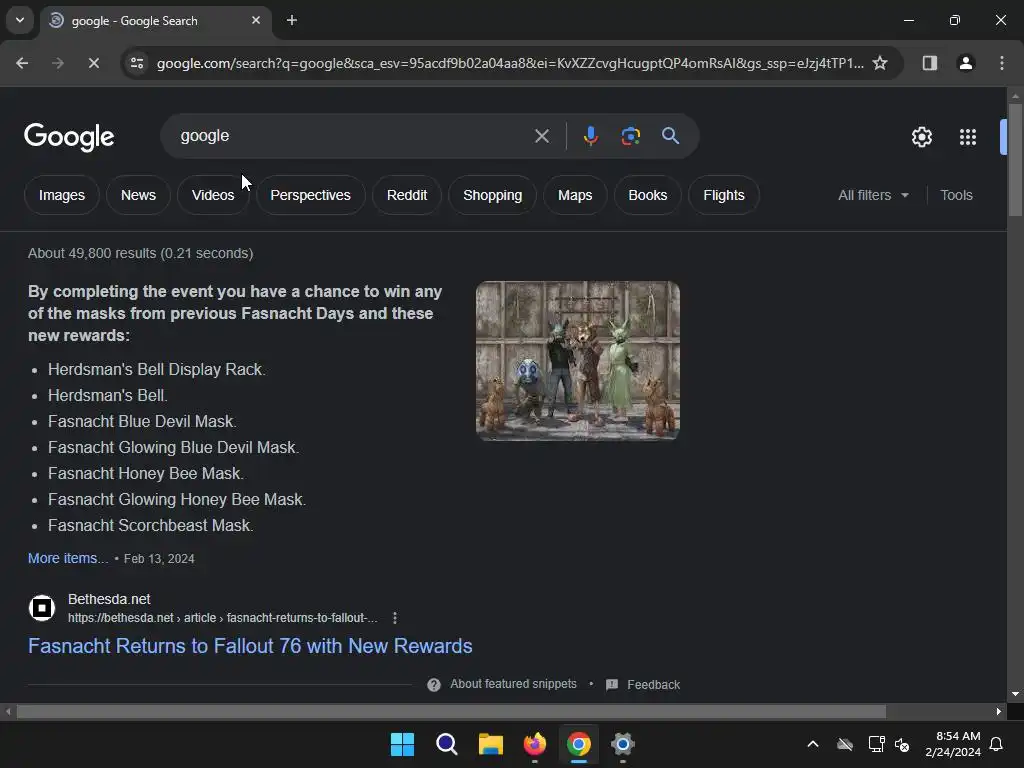1024x768 pixels.
Task: Open the Flights filter
Action: point(724,195)
